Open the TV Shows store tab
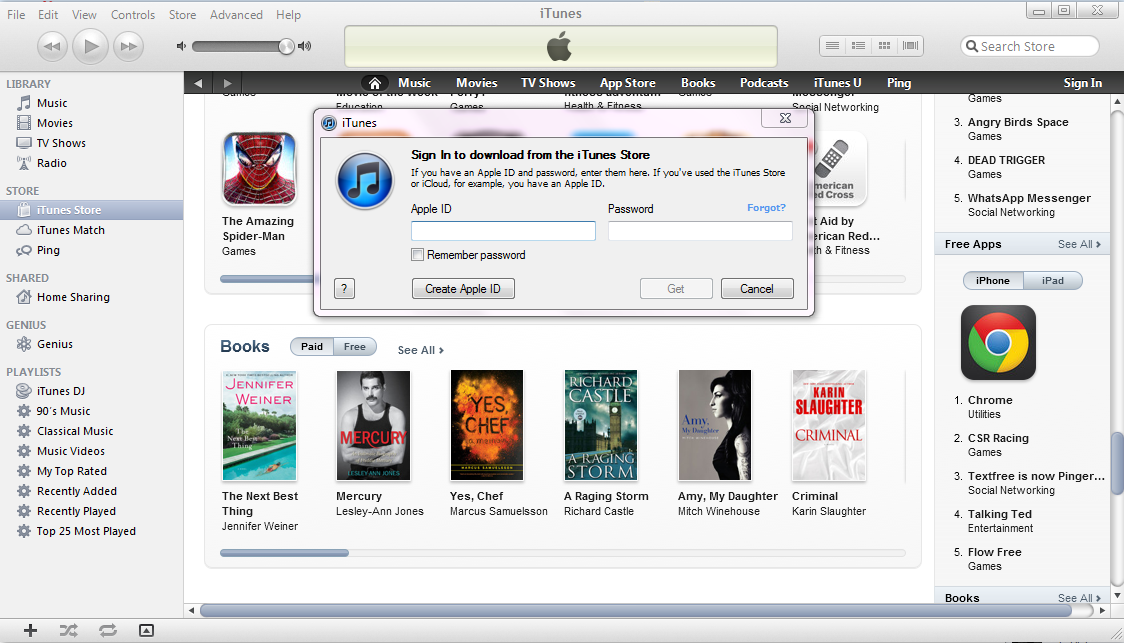This screenshot has width=1124, height=643. [x=548, y=83]
